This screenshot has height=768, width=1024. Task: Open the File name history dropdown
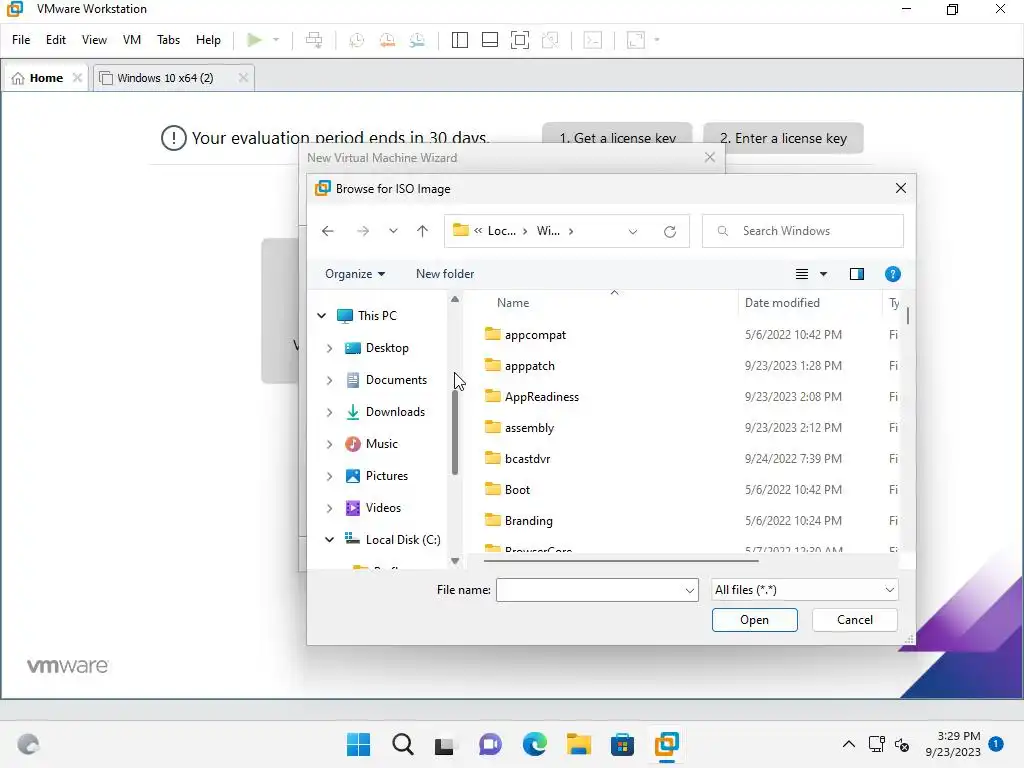click(690, 590)
